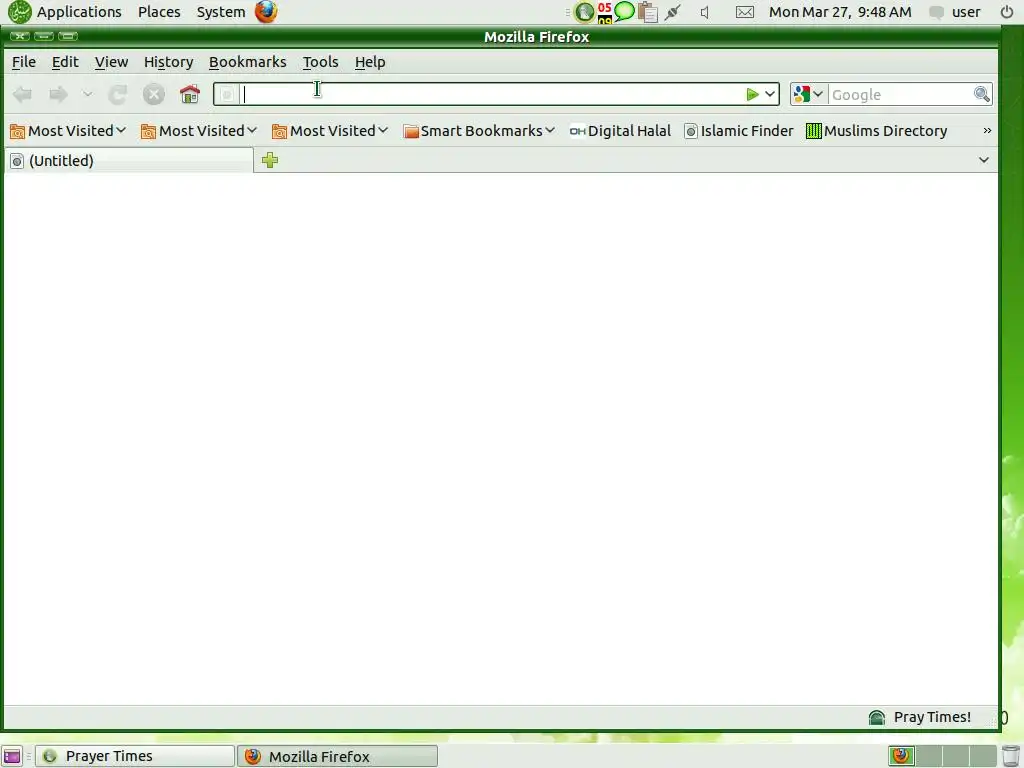The width and height of the screenshot is (1024, 768).
Task: Click the green Go arrow
Action: coord(752,95)
